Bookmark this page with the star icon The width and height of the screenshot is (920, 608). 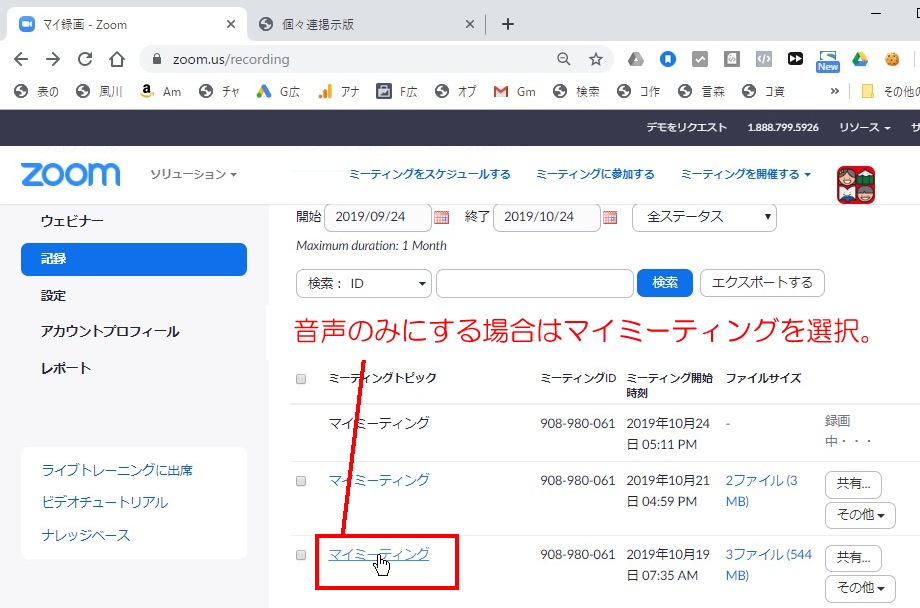pos(596,59)
